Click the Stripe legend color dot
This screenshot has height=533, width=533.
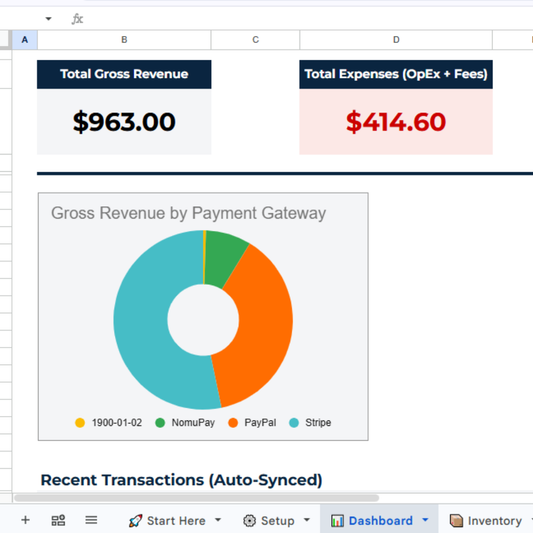click(x=294, y=423)
